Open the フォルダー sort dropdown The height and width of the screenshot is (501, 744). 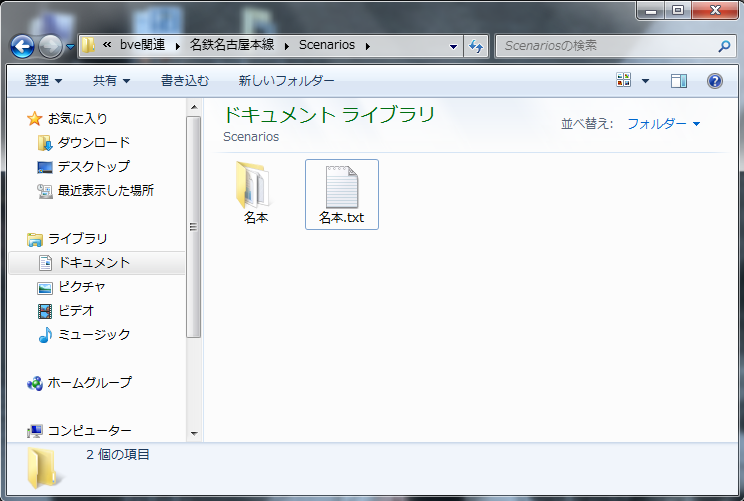click(663, 124)
